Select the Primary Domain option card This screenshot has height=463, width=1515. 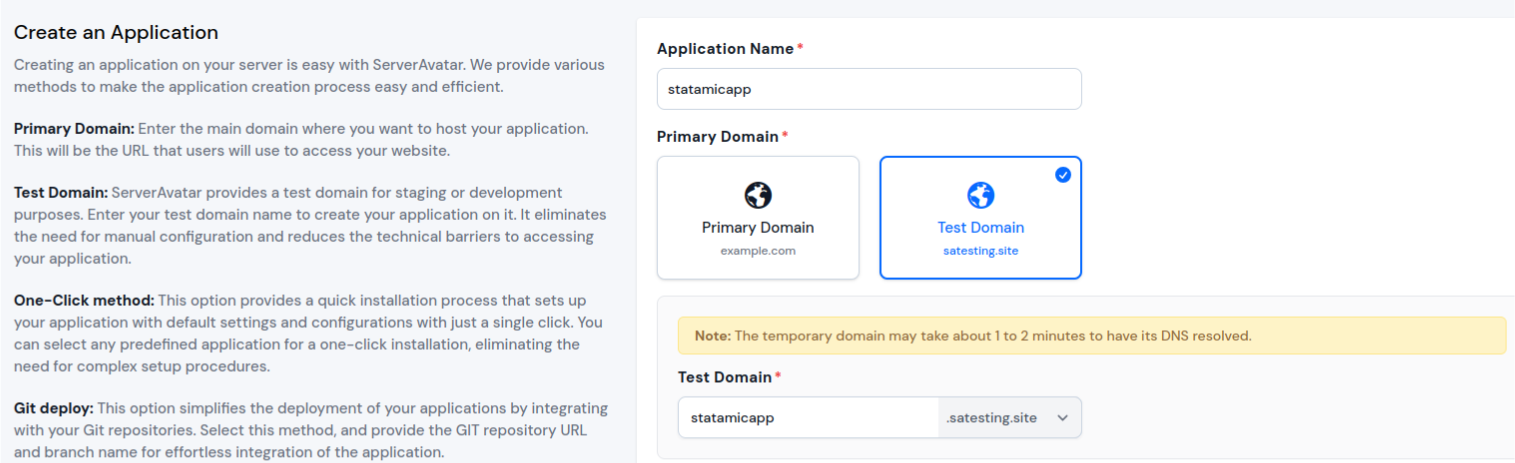point(758,217)
